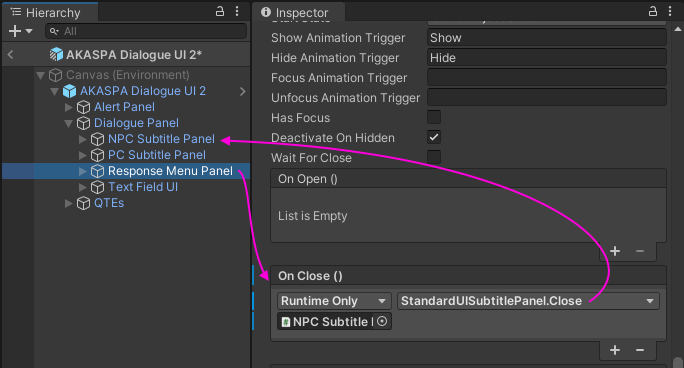Add a new On Open event entry
This screenshot has width=684, height=368.
click(x=615, y=251)
